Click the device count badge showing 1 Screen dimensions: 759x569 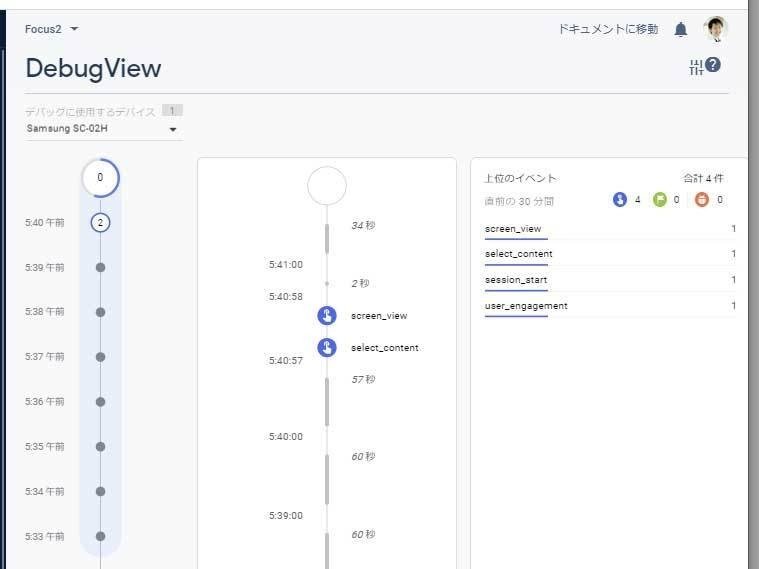pyautogui.click(x=172, y=110)
